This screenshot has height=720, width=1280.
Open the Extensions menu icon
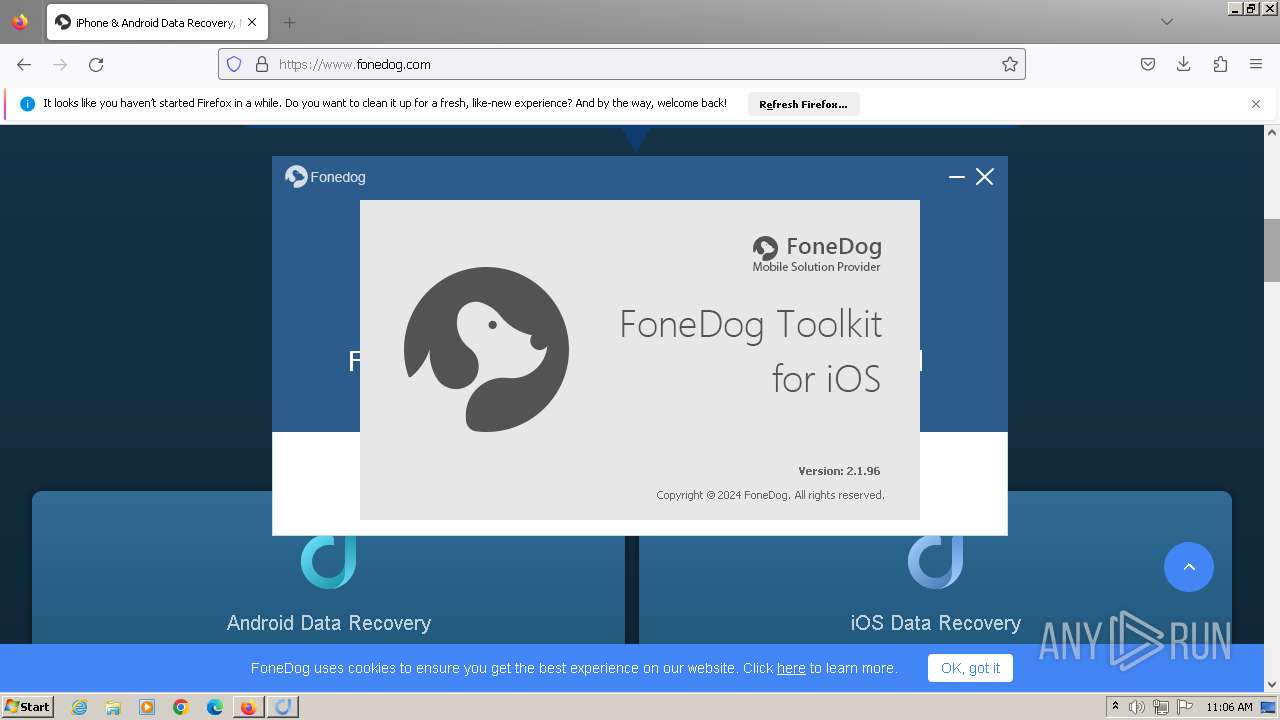[1220, 64]
